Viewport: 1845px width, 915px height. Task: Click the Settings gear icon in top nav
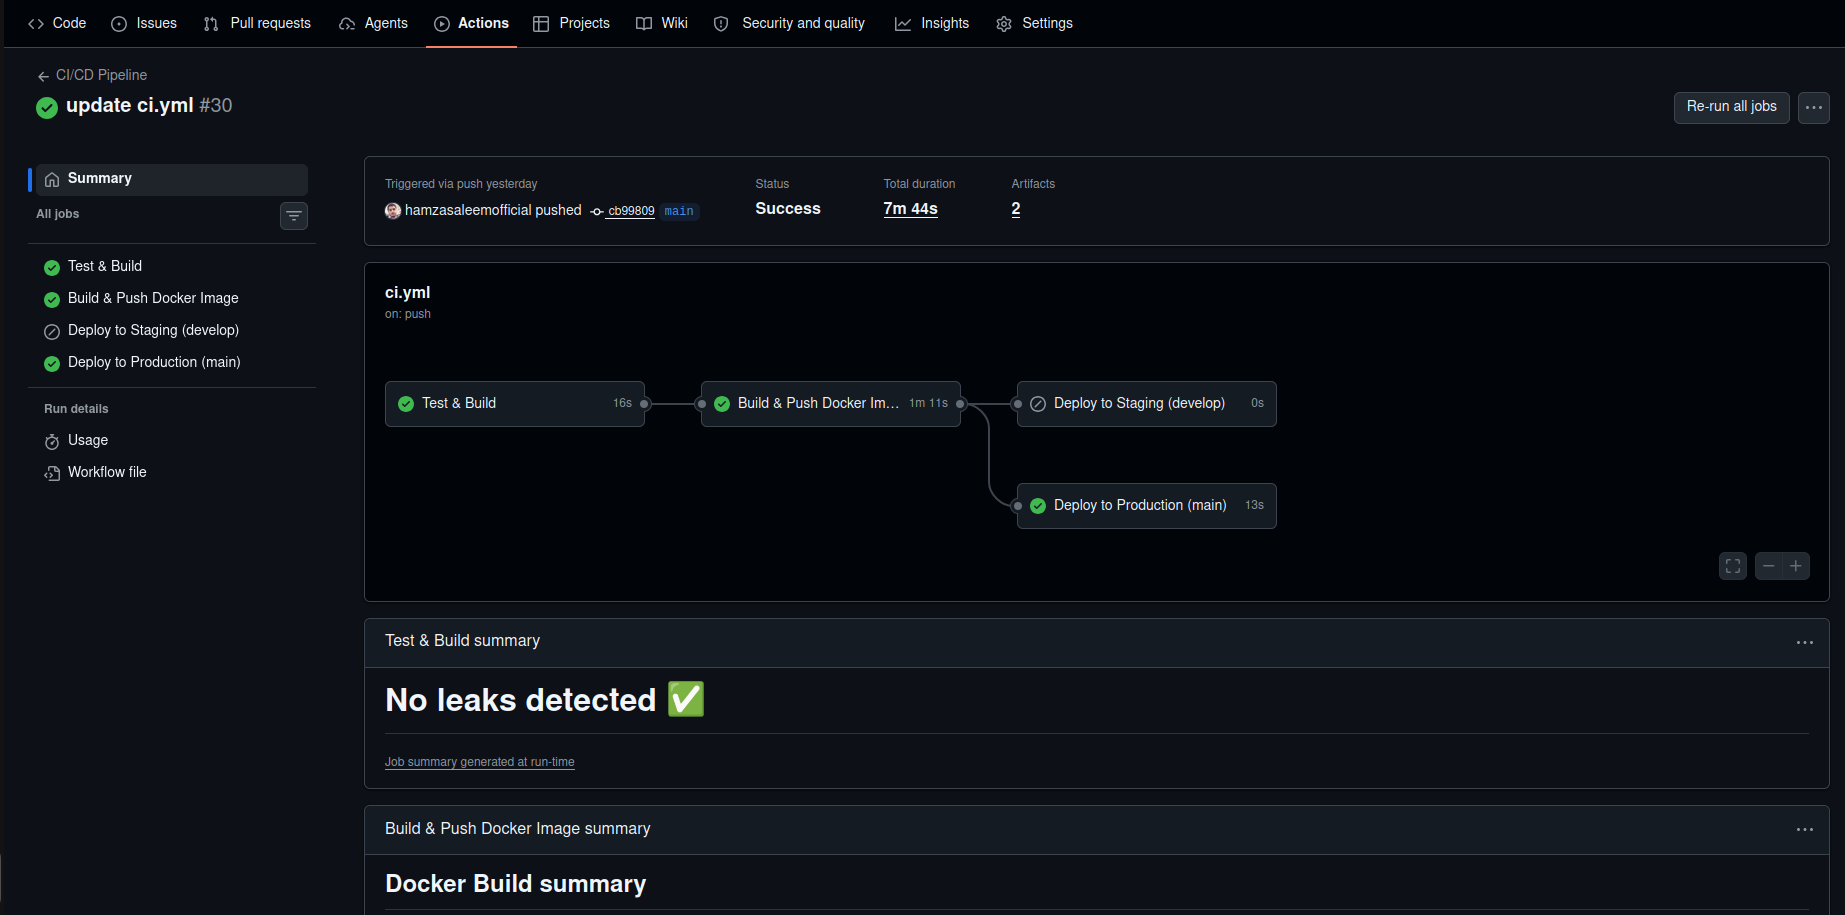[1004, 24]
